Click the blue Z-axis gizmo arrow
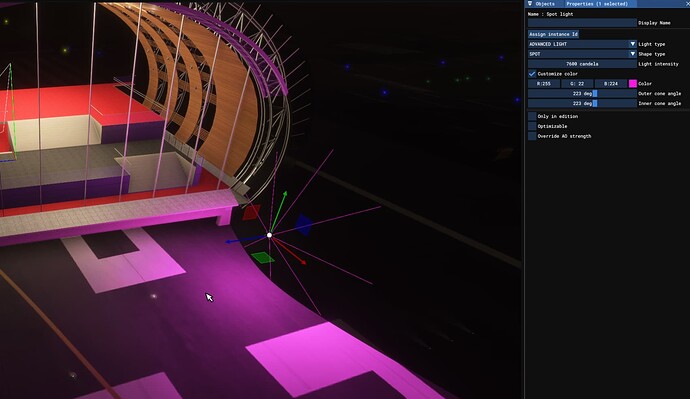The image size is (690, 399). click(x=246, y=239)
